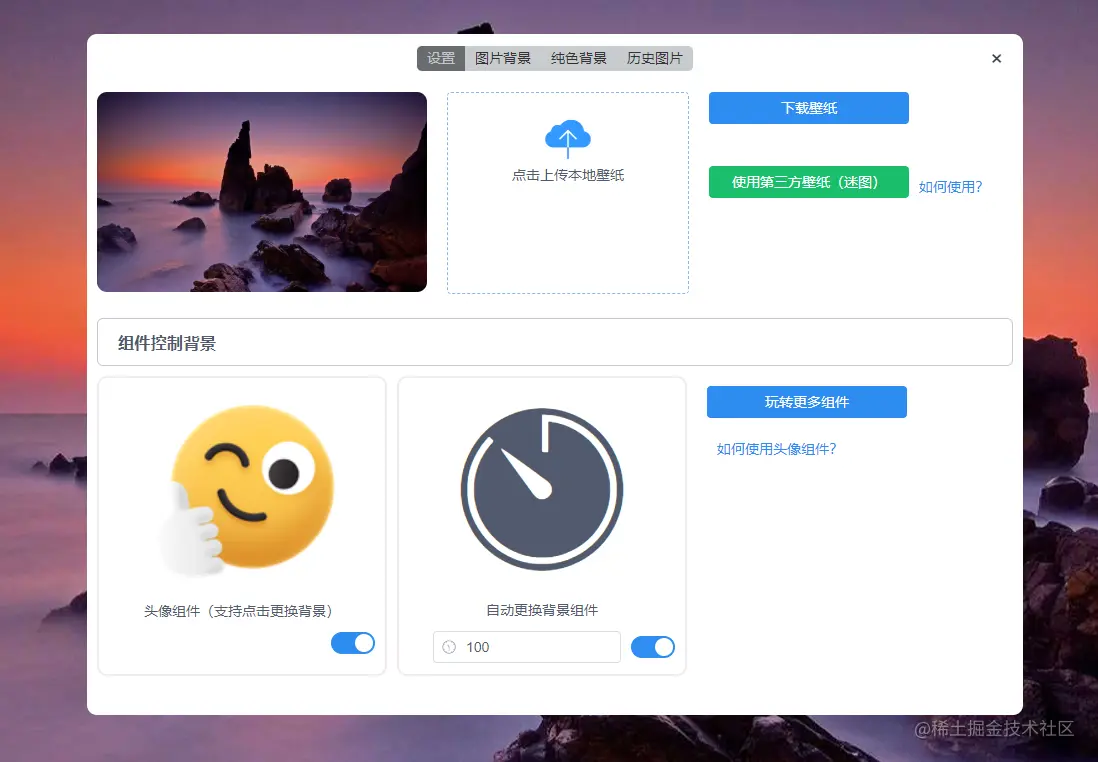Click the current wallpaper preview thumbnail
The image size is (1098, 762).
click(x=261, y=192)
